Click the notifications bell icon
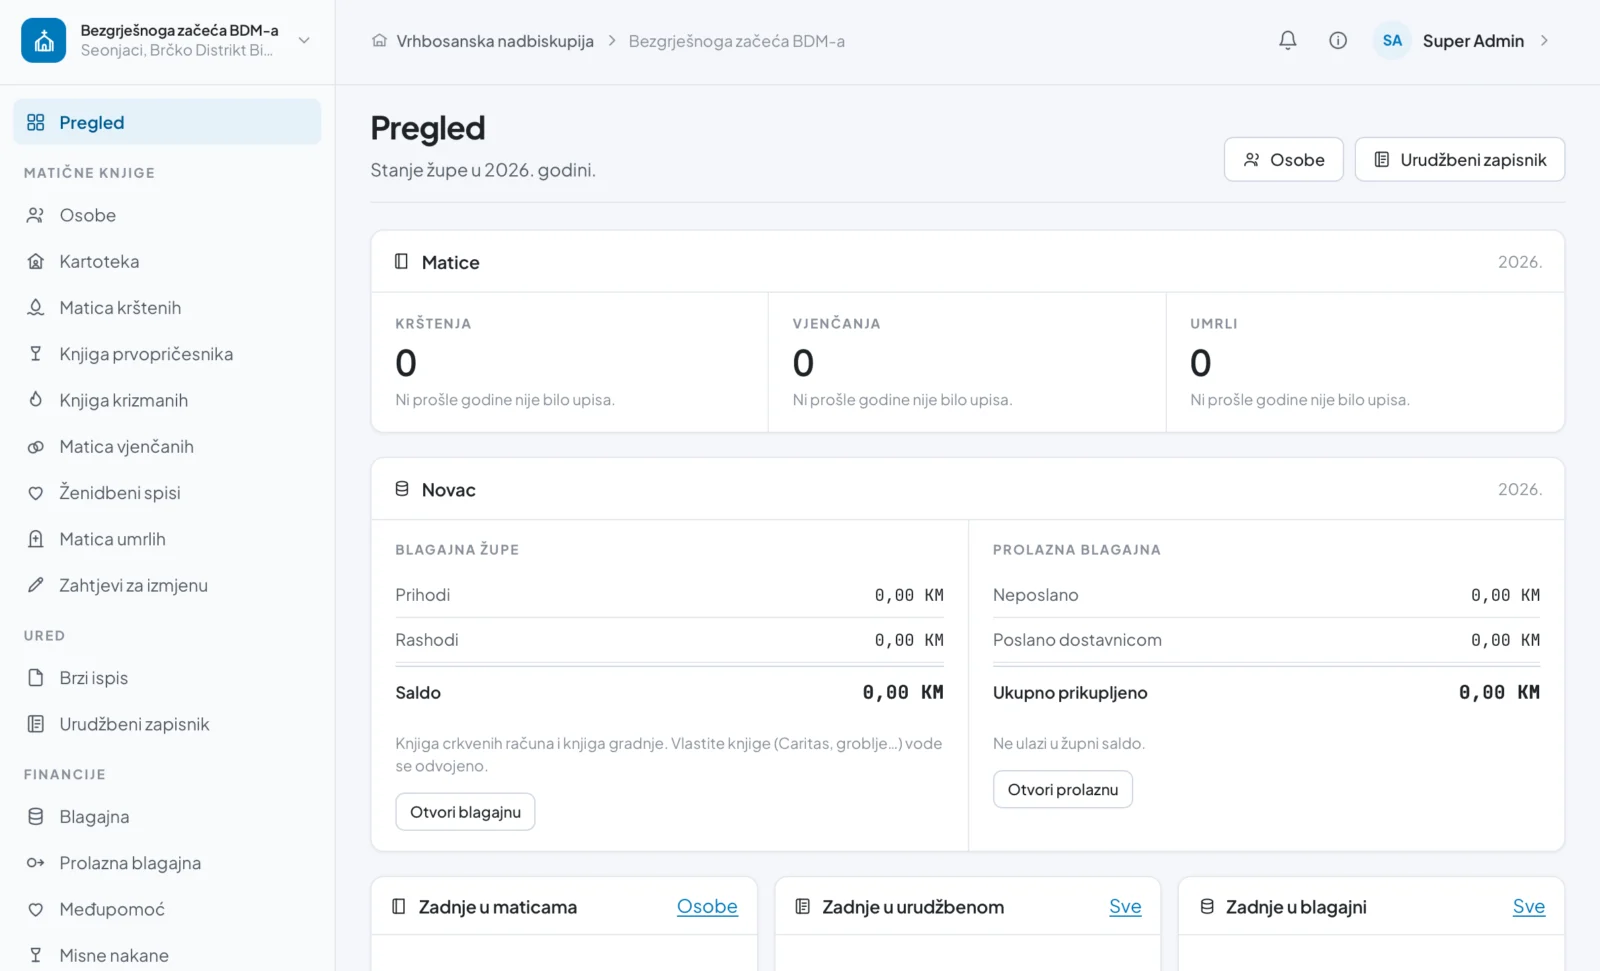Viewport: 1600px width, 971px height. pyautogui.click(x=1288, y=41)
